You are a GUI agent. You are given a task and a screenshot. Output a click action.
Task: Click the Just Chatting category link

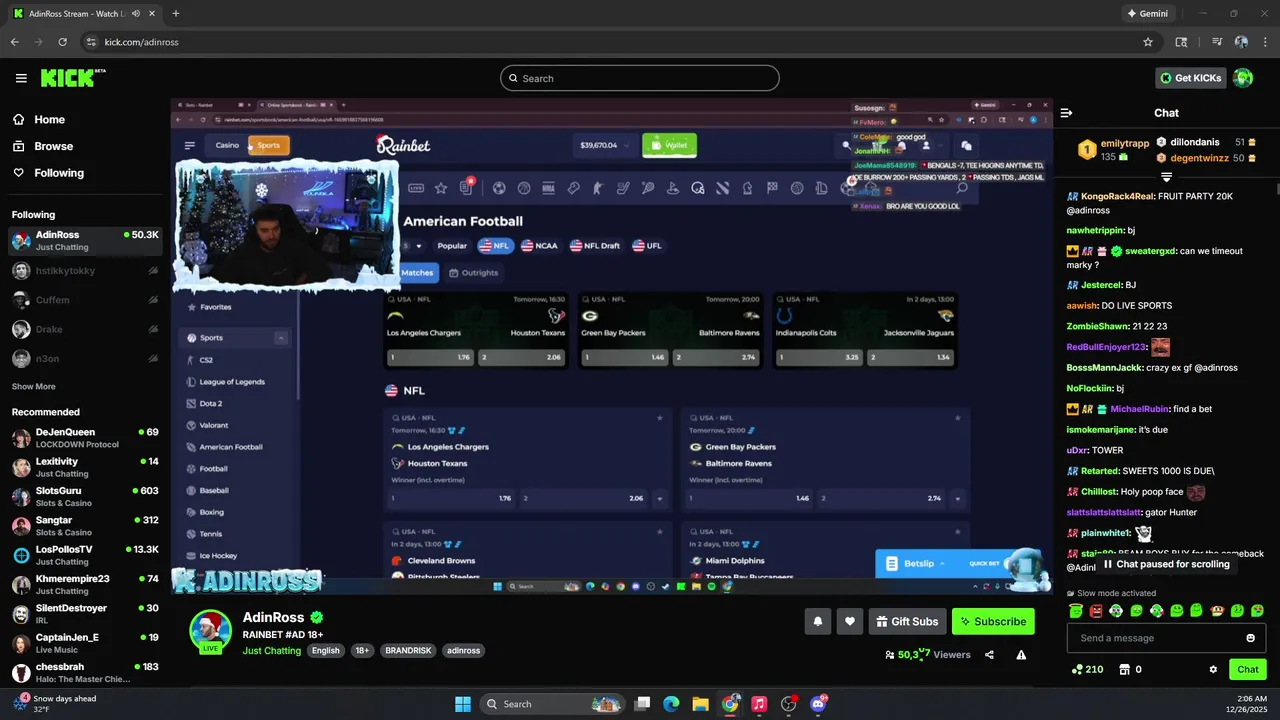(272, 650)
